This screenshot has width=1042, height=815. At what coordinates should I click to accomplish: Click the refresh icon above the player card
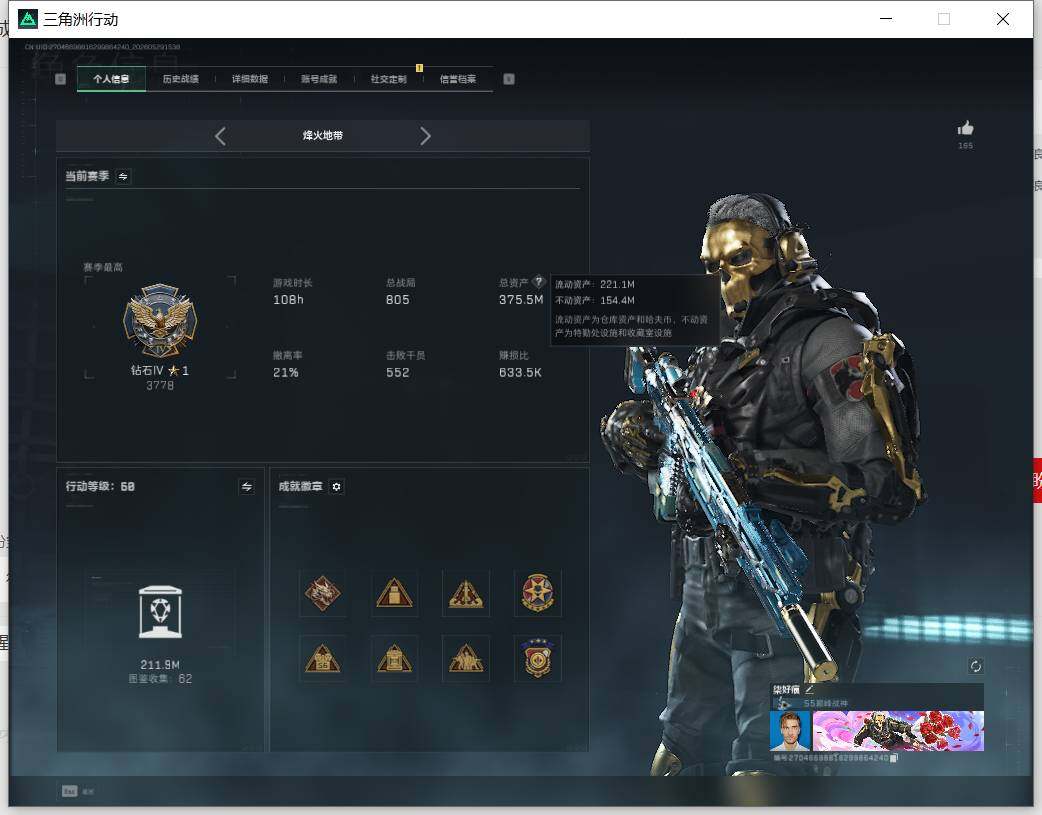(976, 666)
